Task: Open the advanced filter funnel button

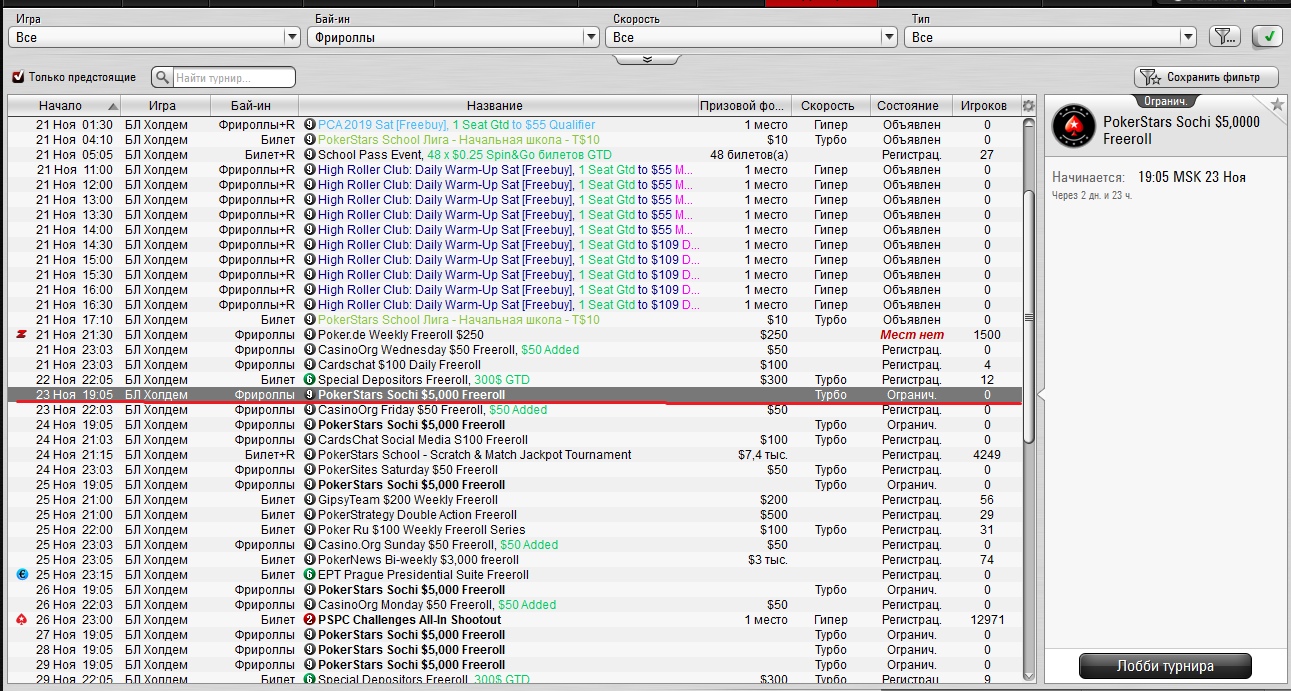Action: [x=1224, y=37]
